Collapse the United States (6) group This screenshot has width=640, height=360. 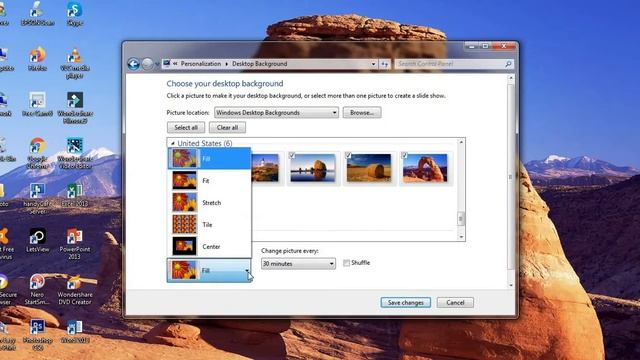pyautogui.click(x=173, y=143)
